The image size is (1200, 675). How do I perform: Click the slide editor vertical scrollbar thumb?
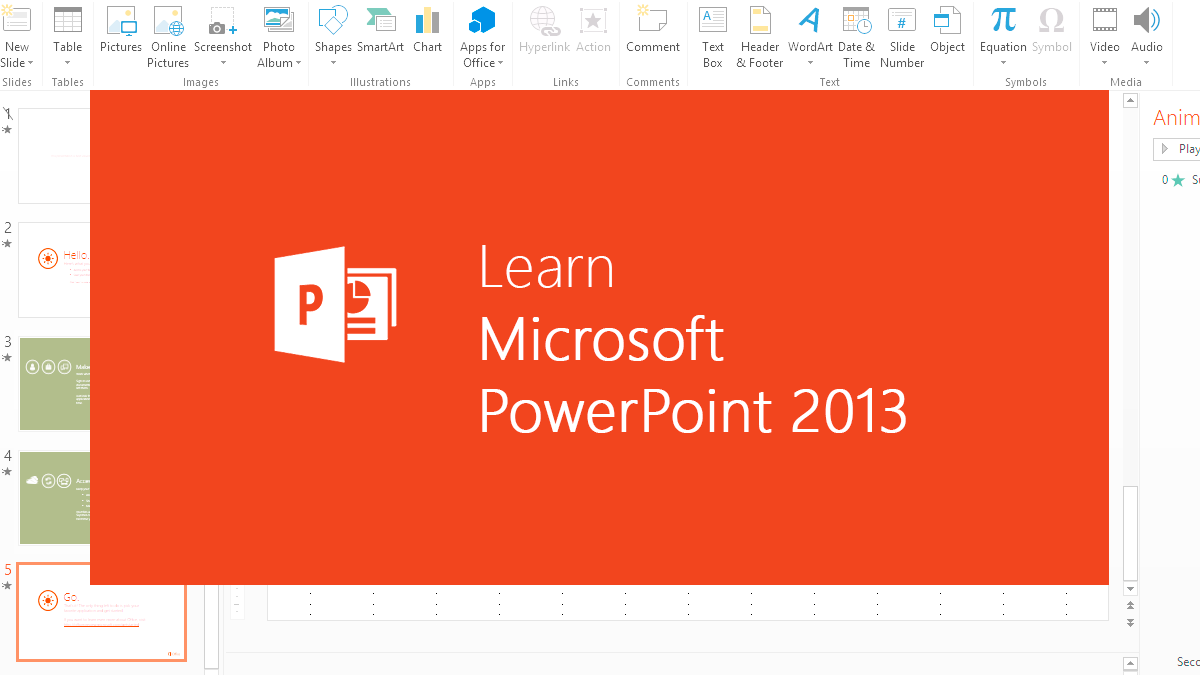(1130, 532)
